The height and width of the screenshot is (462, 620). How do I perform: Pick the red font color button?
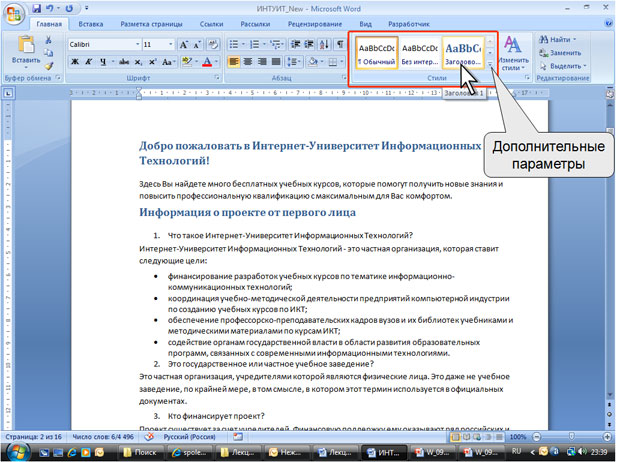207,62
